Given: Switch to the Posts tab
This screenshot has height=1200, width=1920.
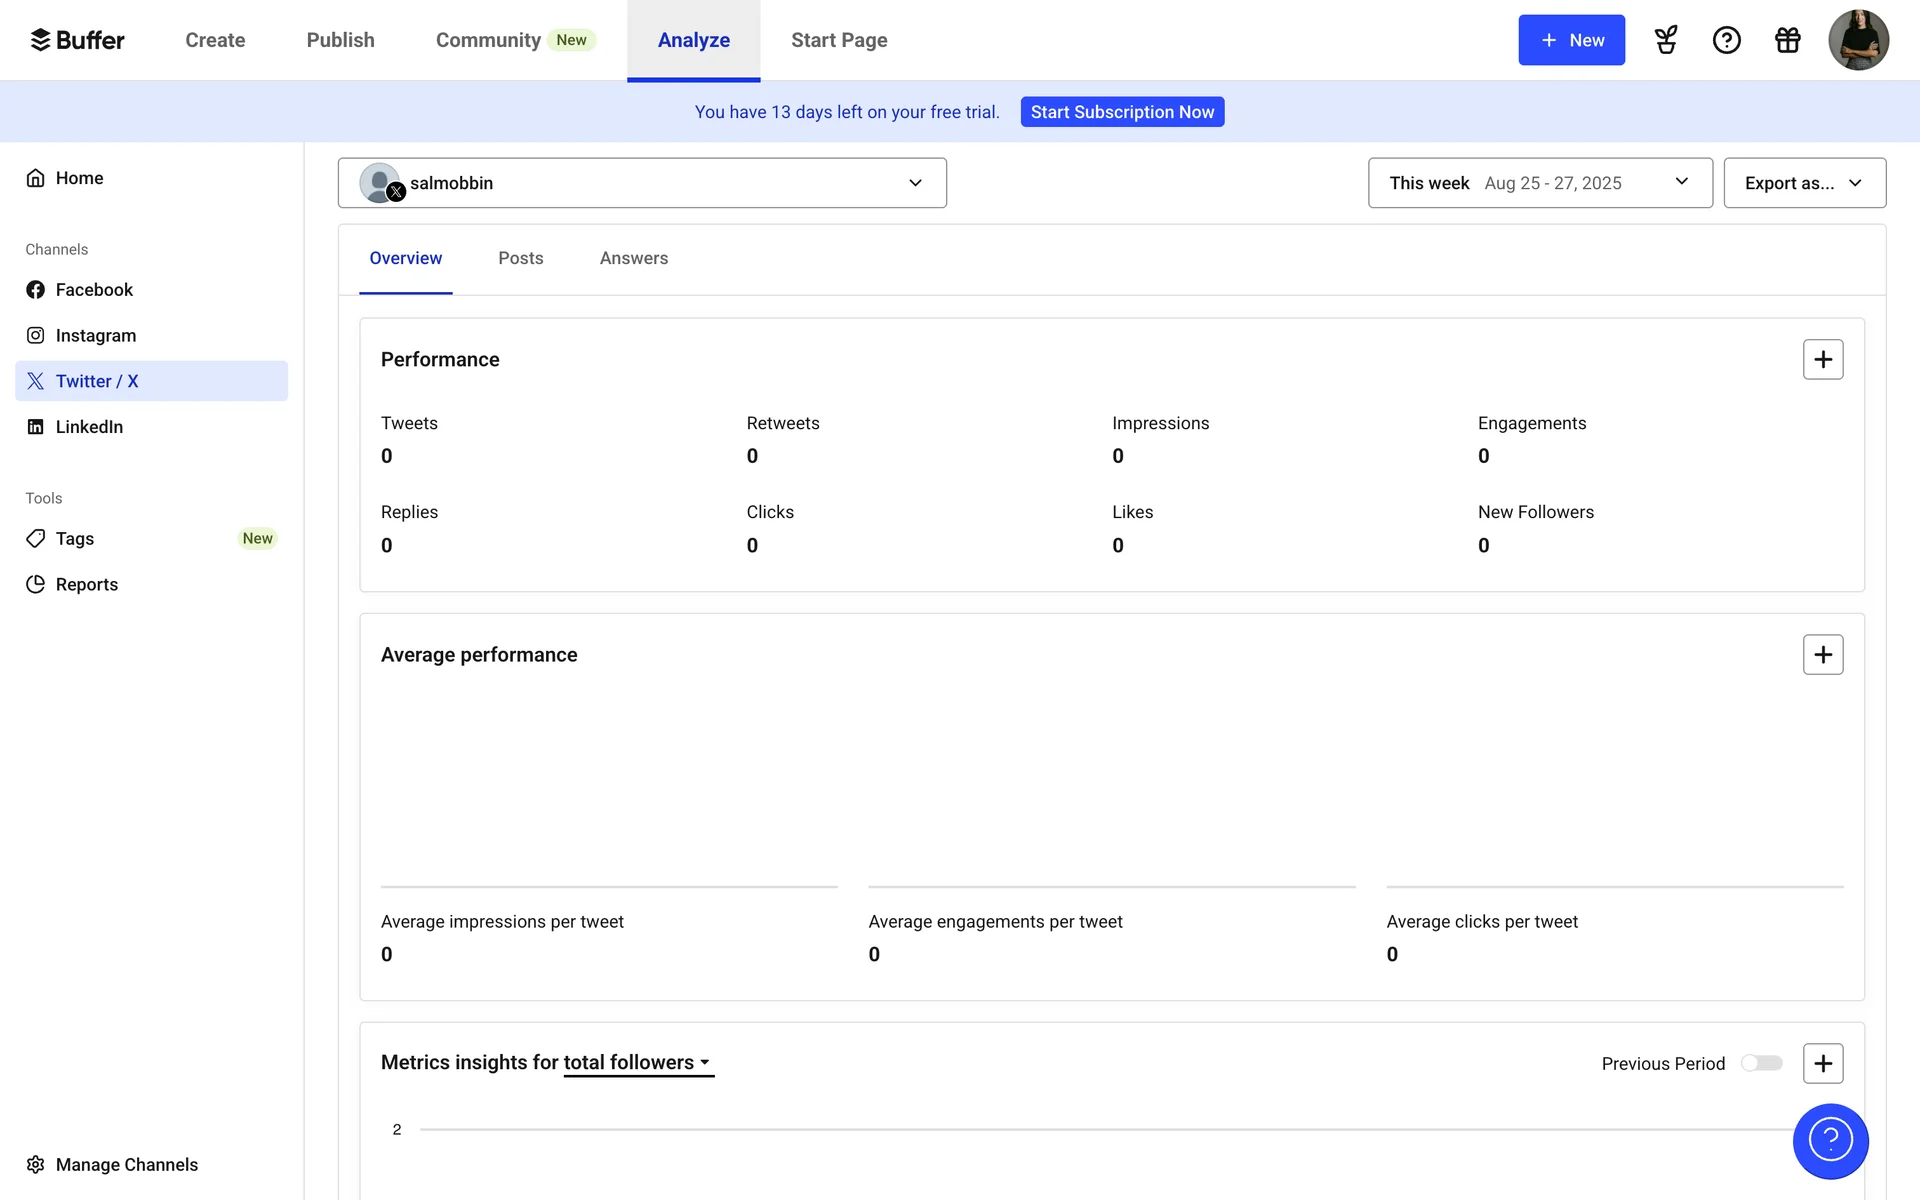Looking at the screenshot, I should tap(520, 258).
